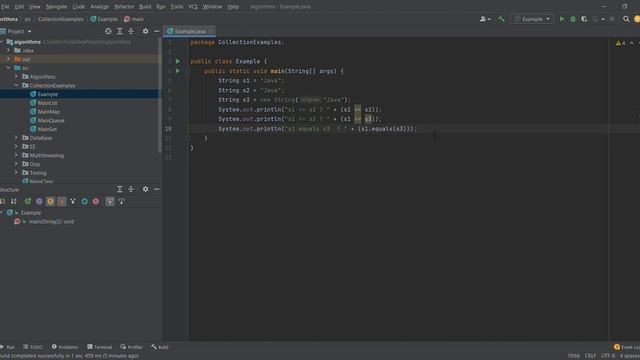
Task: Run main method from gutter arrow
Action: [178, 71]
